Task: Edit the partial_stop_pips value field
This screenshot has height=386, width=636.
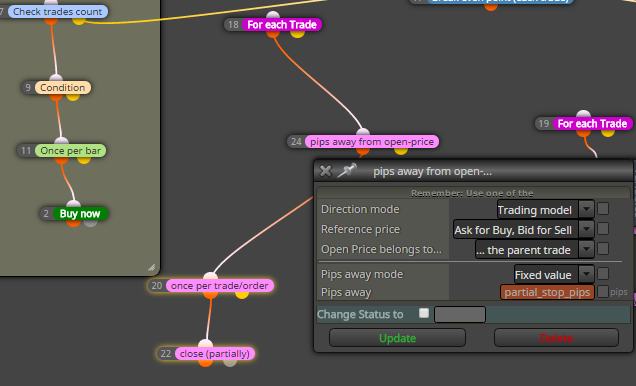Action: coord(547,292)
